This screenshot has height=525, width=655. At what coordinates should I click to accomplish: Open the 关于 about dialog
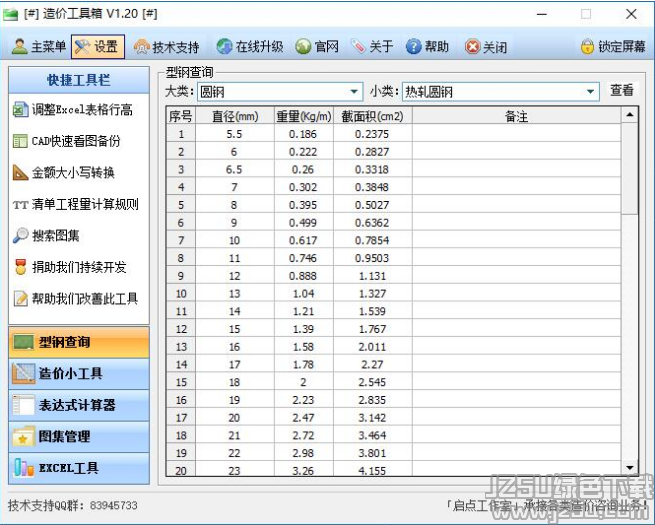coord(372,46)
